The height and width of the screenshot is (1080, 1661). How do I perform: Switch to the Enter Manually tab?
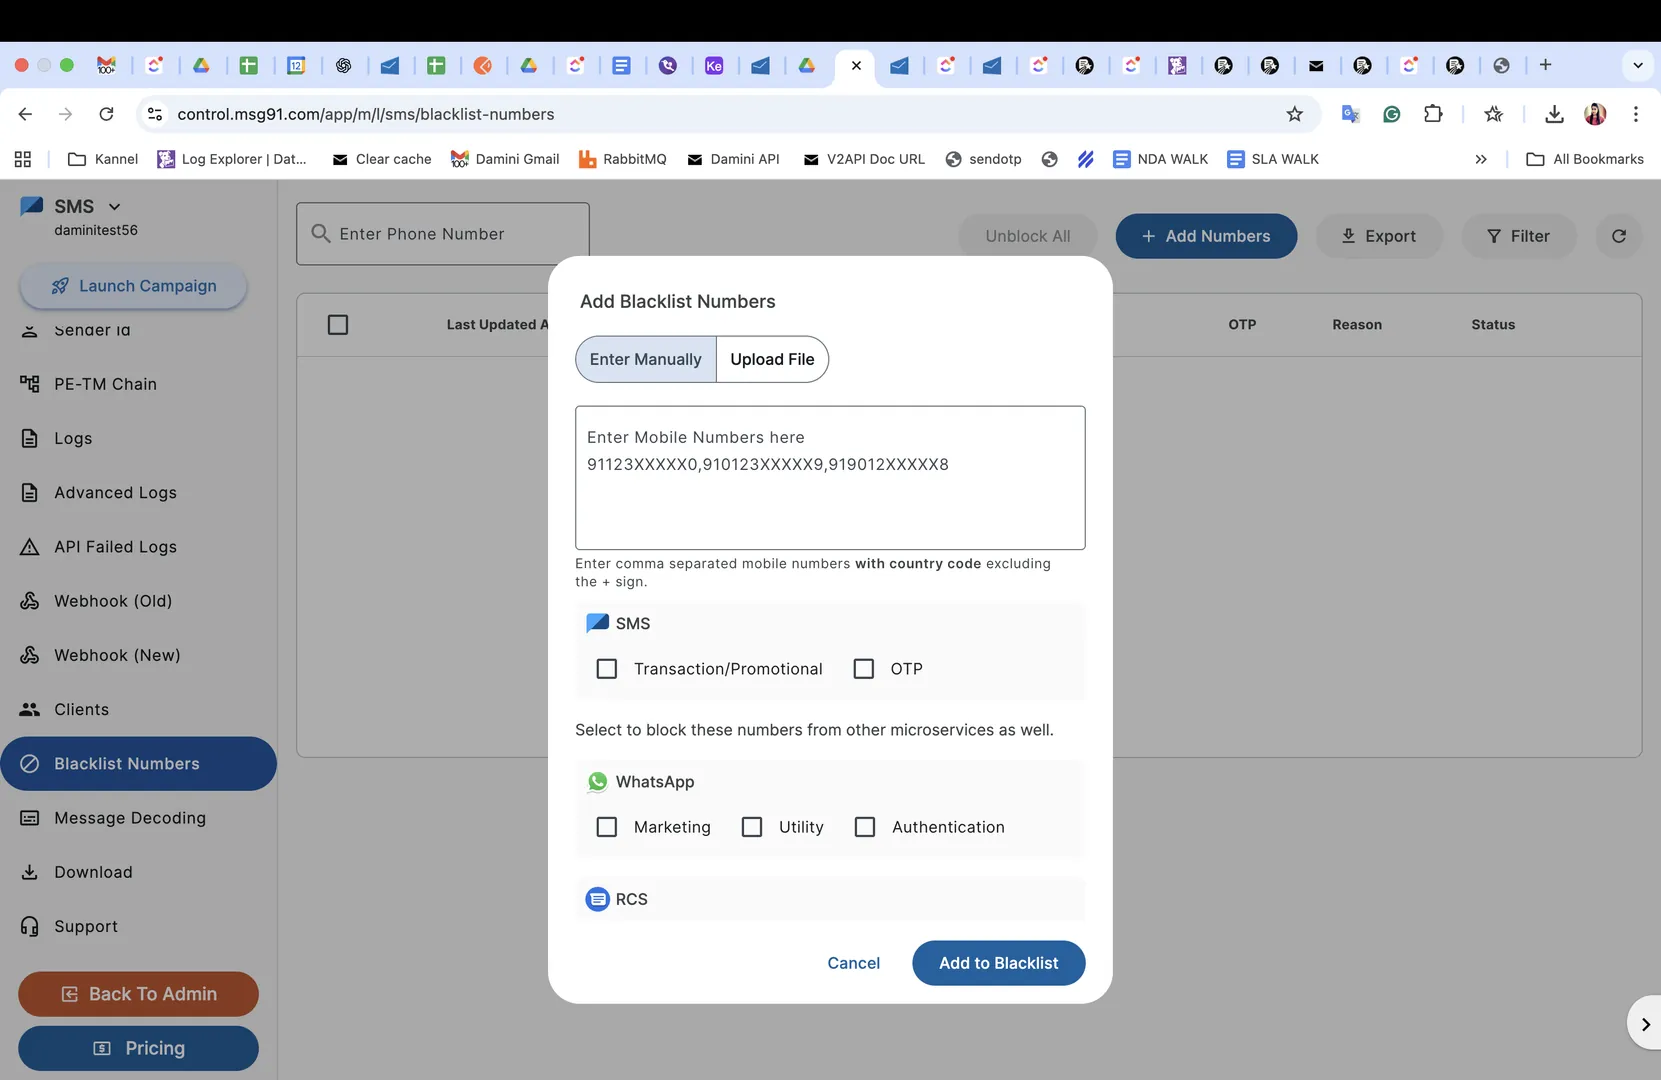(x=646, y=359)
